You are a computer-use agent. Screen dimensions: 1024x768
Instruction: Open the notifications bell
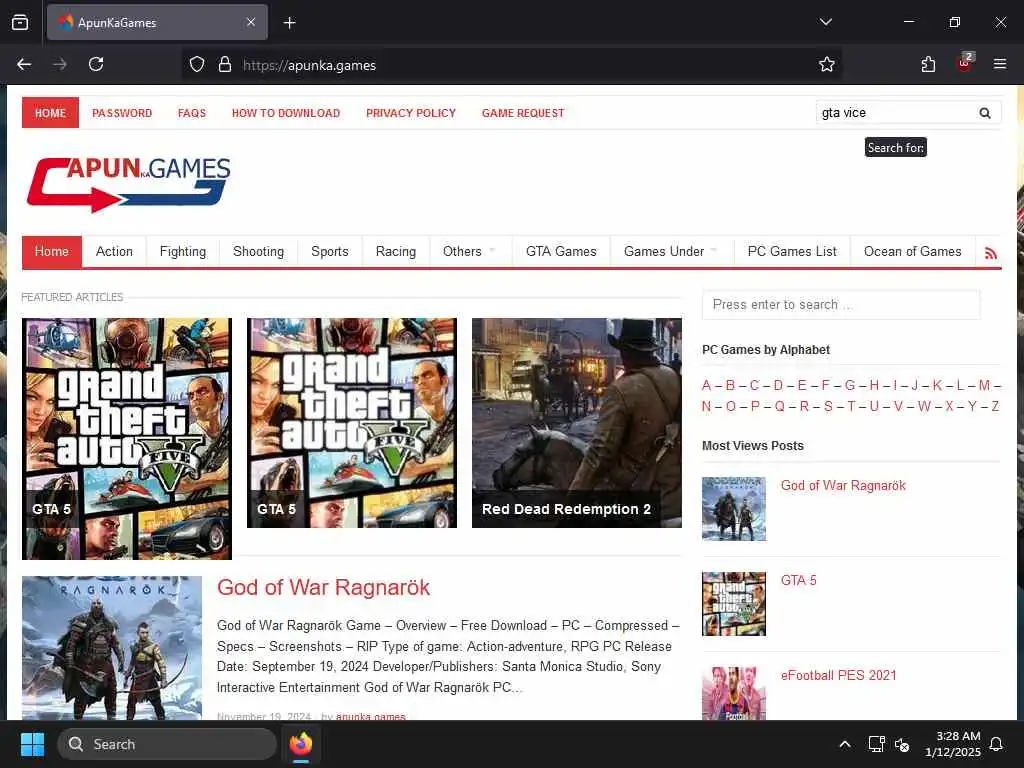tap(996, 744)
